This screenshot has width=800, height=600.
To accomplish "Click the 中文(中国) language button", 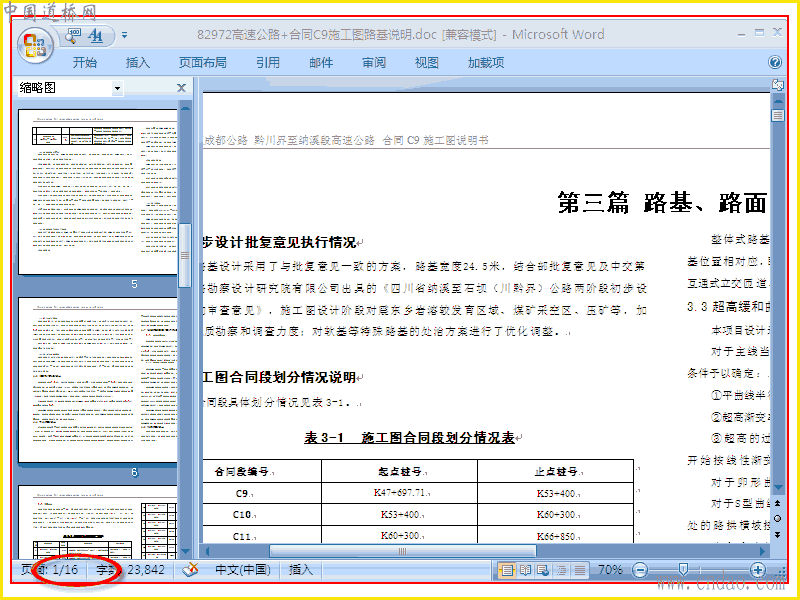I will (243, 569).
